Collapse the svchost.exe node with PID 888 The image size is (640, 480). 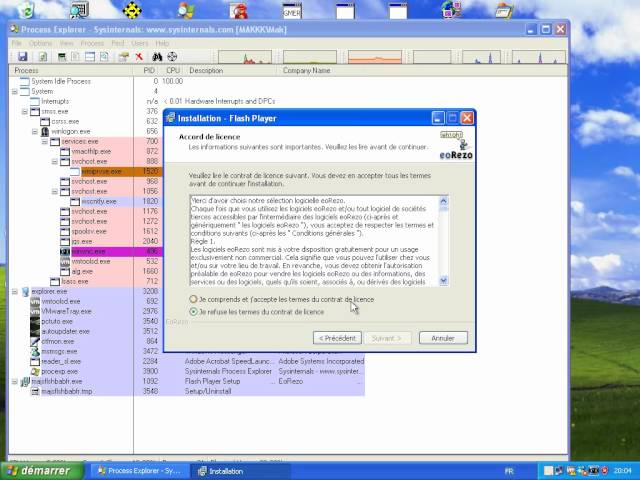(55, 162)
